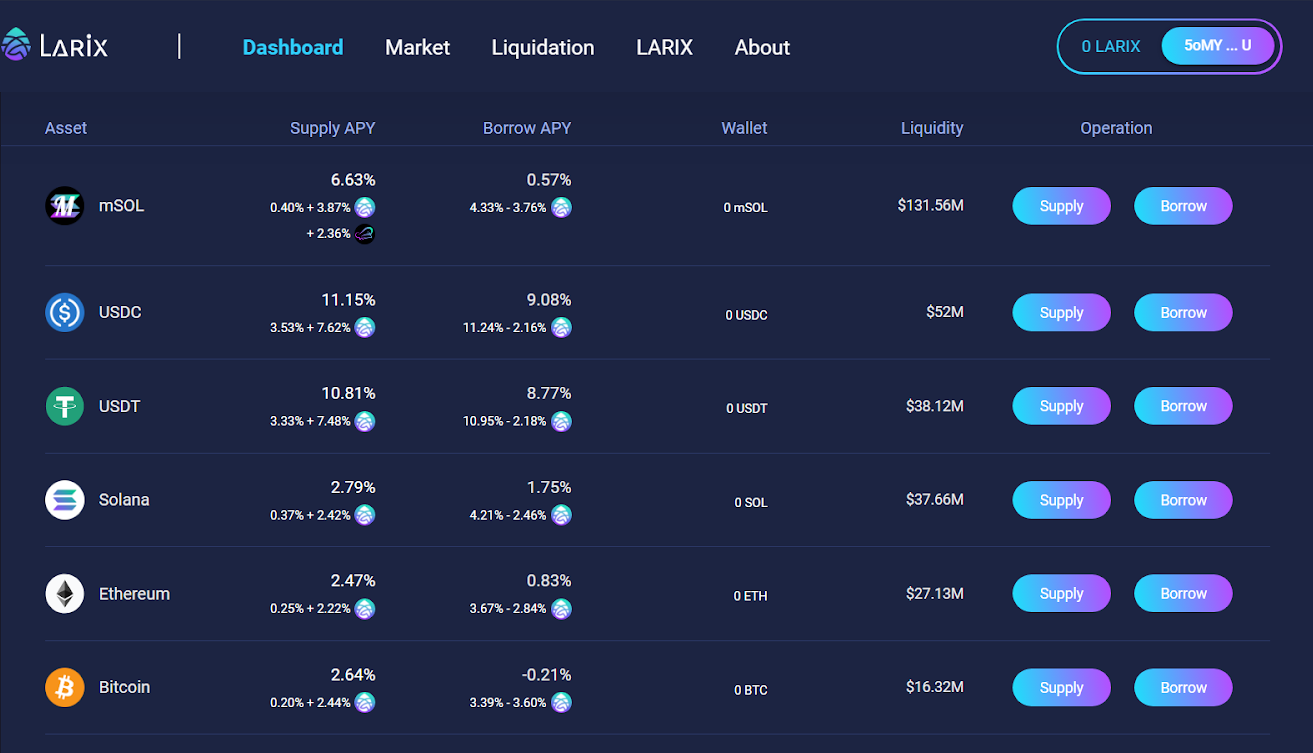The image size is (1313, 753).
Task: Click the $16.32M liquidity value
Action: pos(935,688)
